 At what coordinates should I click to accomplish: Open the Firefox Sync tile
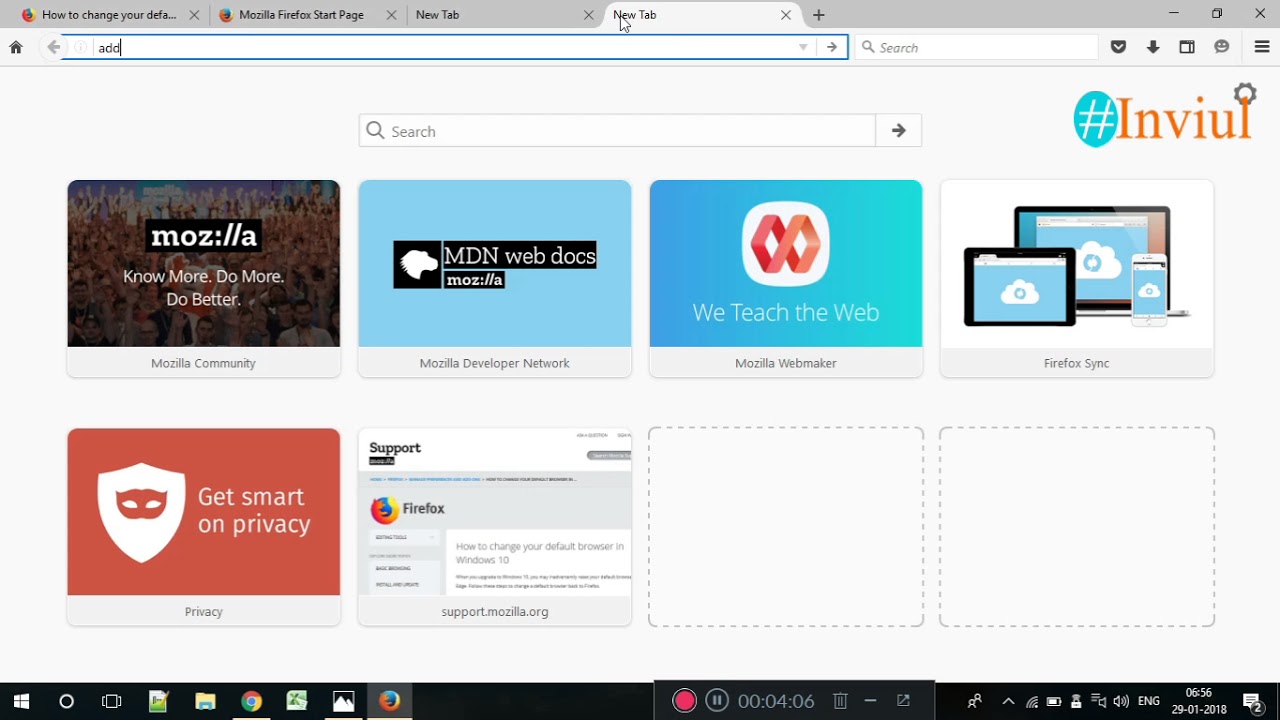tap(1077, 278)
